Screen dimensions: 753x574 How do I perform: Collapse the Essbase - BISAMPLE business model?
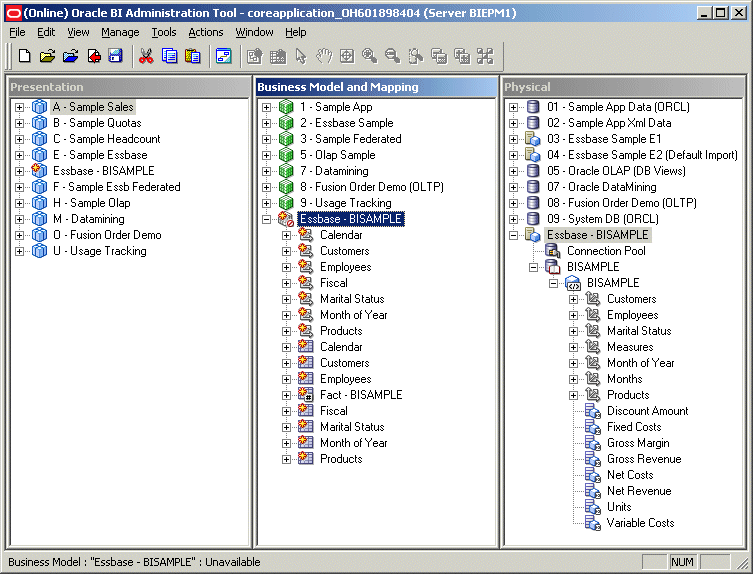[x=266, y=220]
